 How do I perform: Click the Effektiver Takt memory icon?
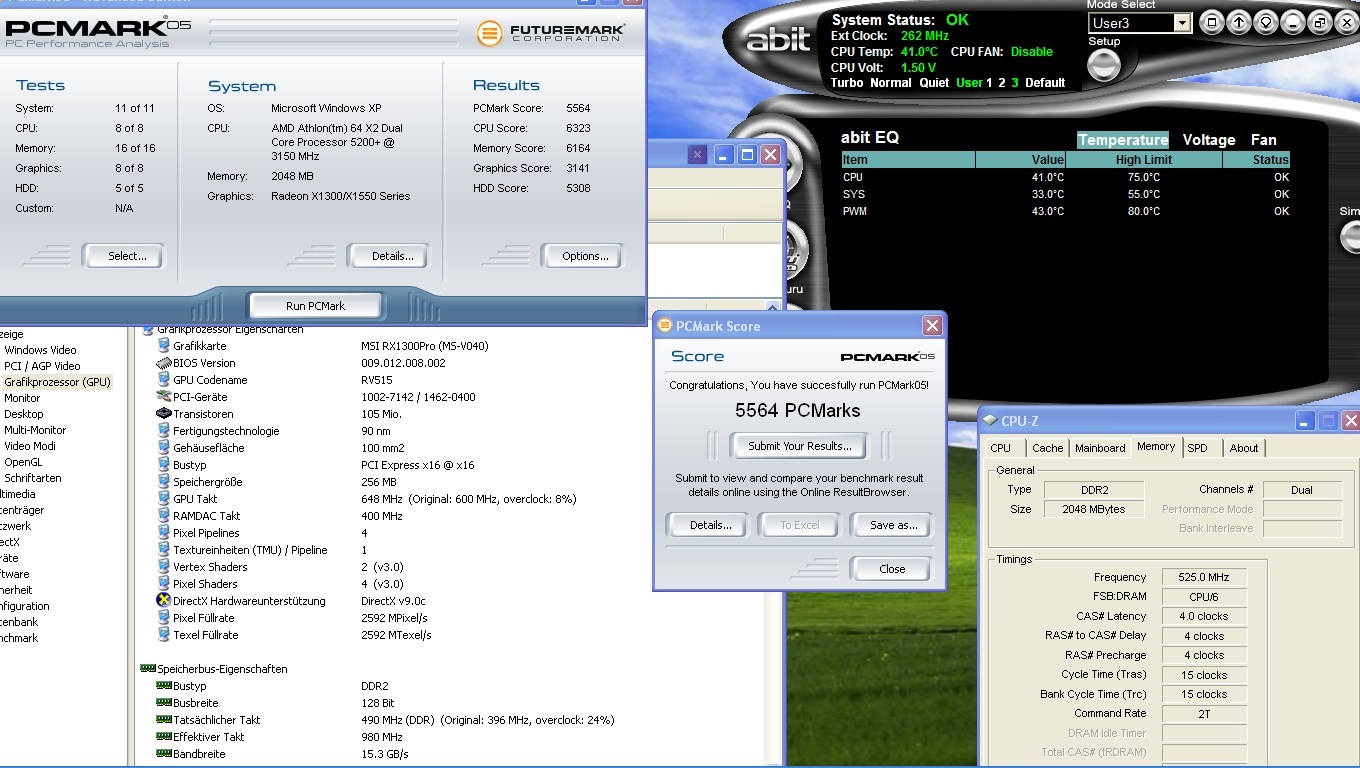click(164, 737)
